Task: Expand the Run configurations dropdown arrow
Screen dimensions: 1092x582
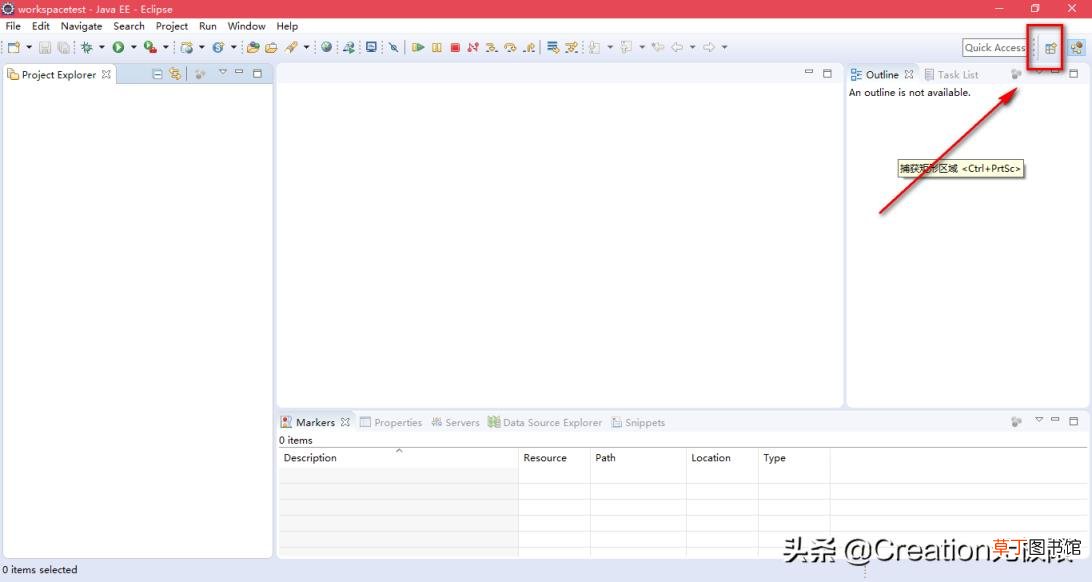Action: click(x=134, y=47)
